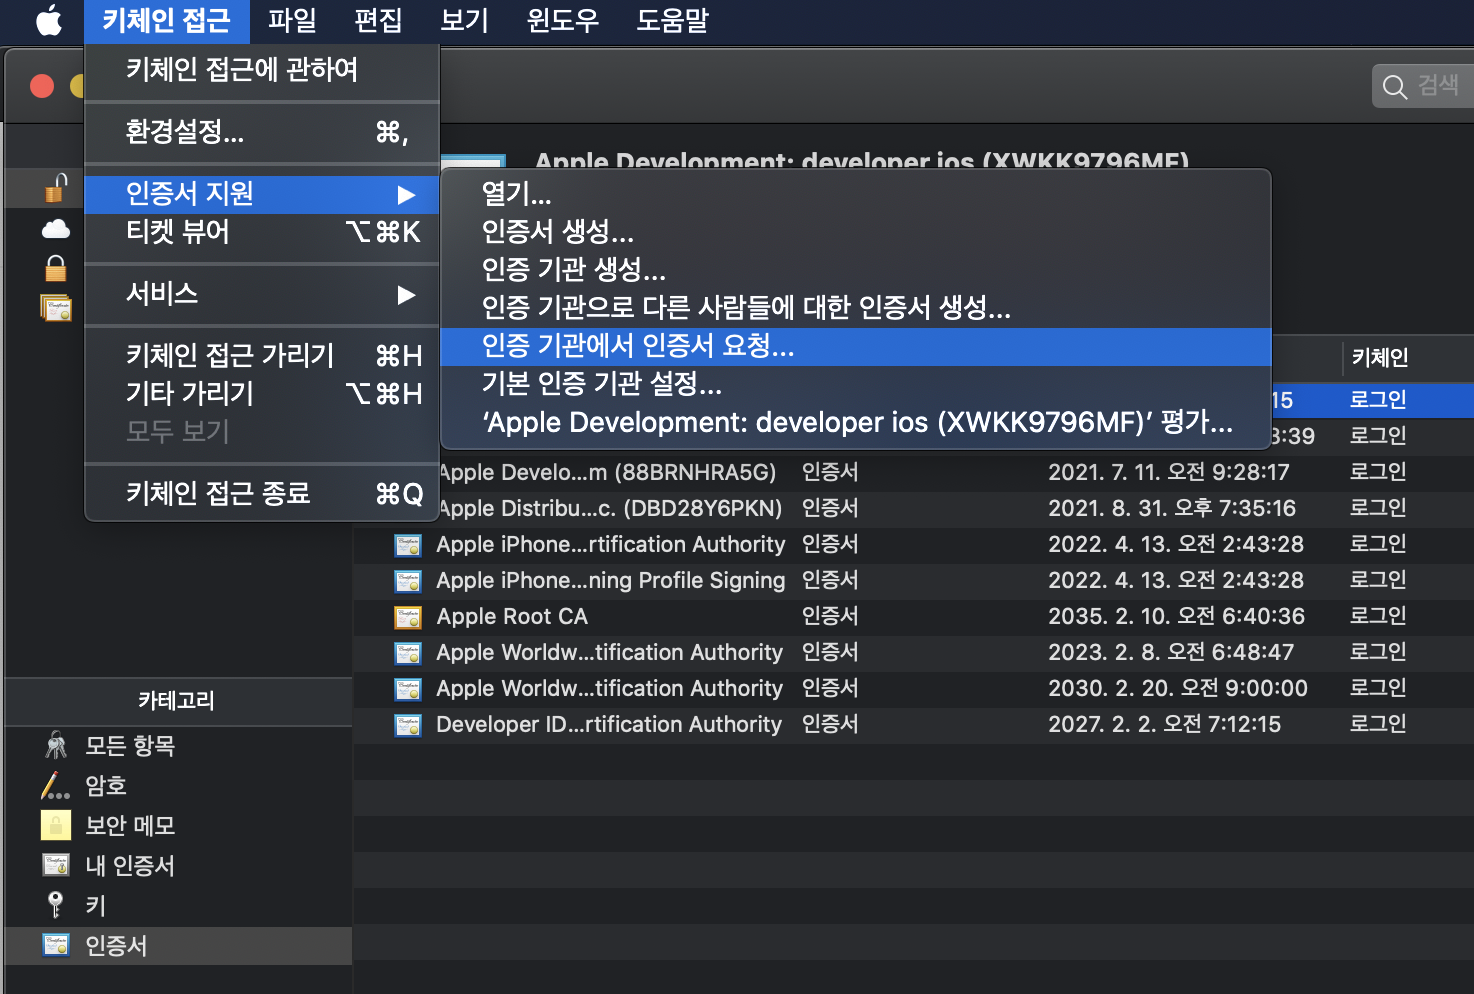
Task: Choose the 'Apple Development' 평가... item
Action: [856, 422]
